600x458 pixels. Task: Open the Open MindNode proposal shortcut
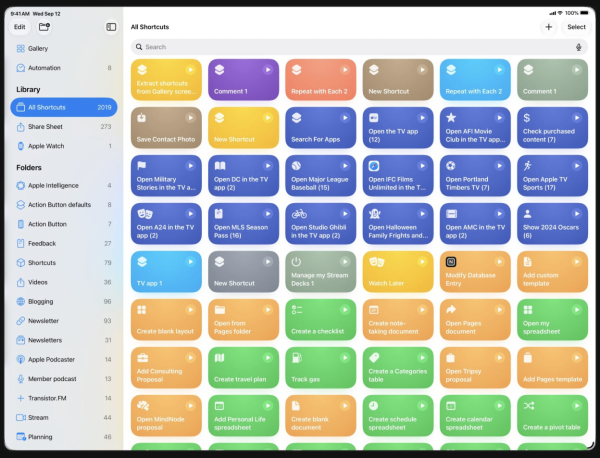tap(166, 416)
